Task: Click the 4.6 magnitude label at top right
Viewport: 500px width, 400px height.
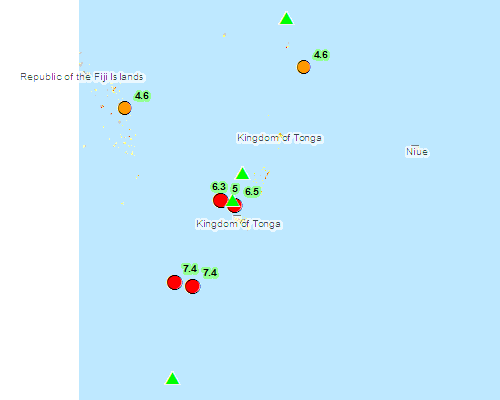Action: click(321, 55)
